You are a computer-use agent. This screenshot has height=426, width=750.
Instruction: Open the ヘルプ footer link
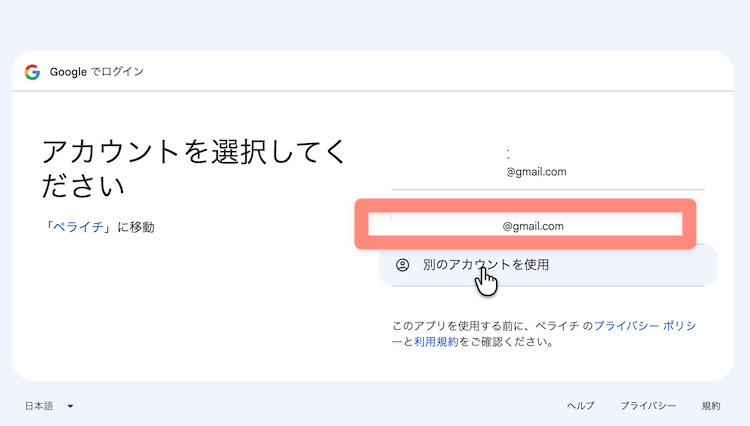click(x=581, y=406)
